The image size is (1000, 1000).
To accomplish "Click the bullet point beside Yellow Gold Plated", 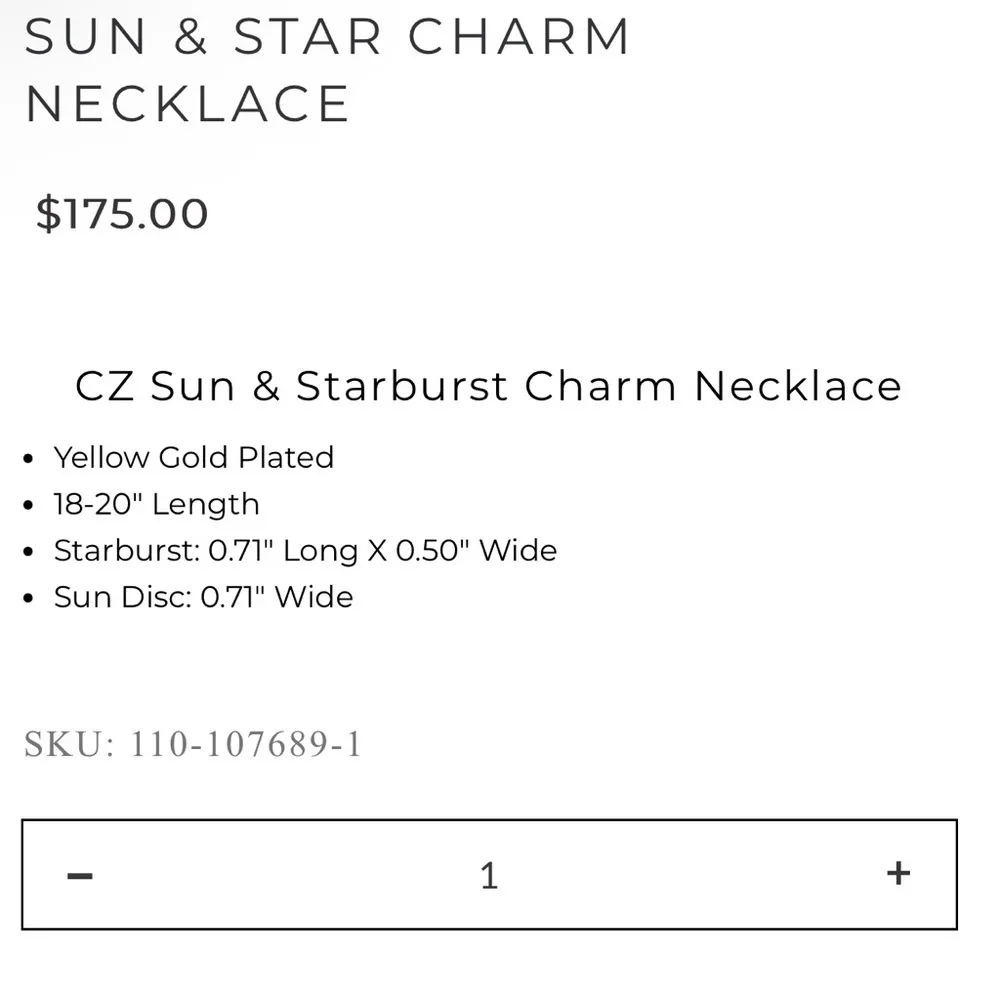I will coord(28,457).
